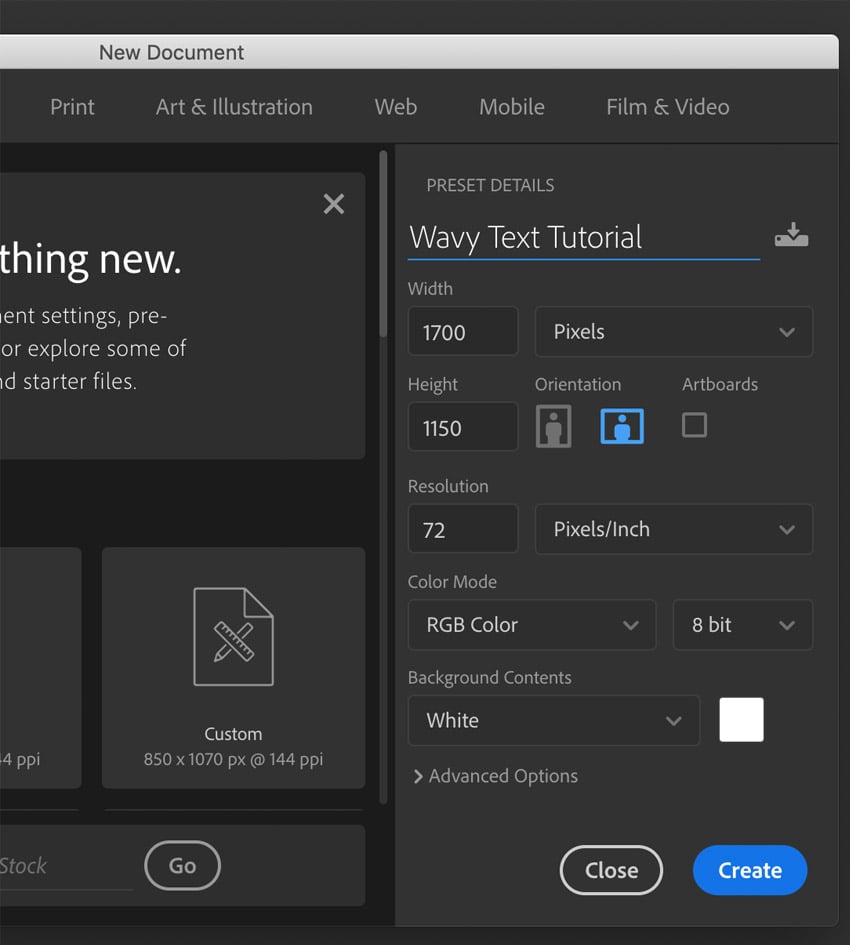Open the Film & Video tab
Viewport: 850px width, 945px height.
pos(668,107)
